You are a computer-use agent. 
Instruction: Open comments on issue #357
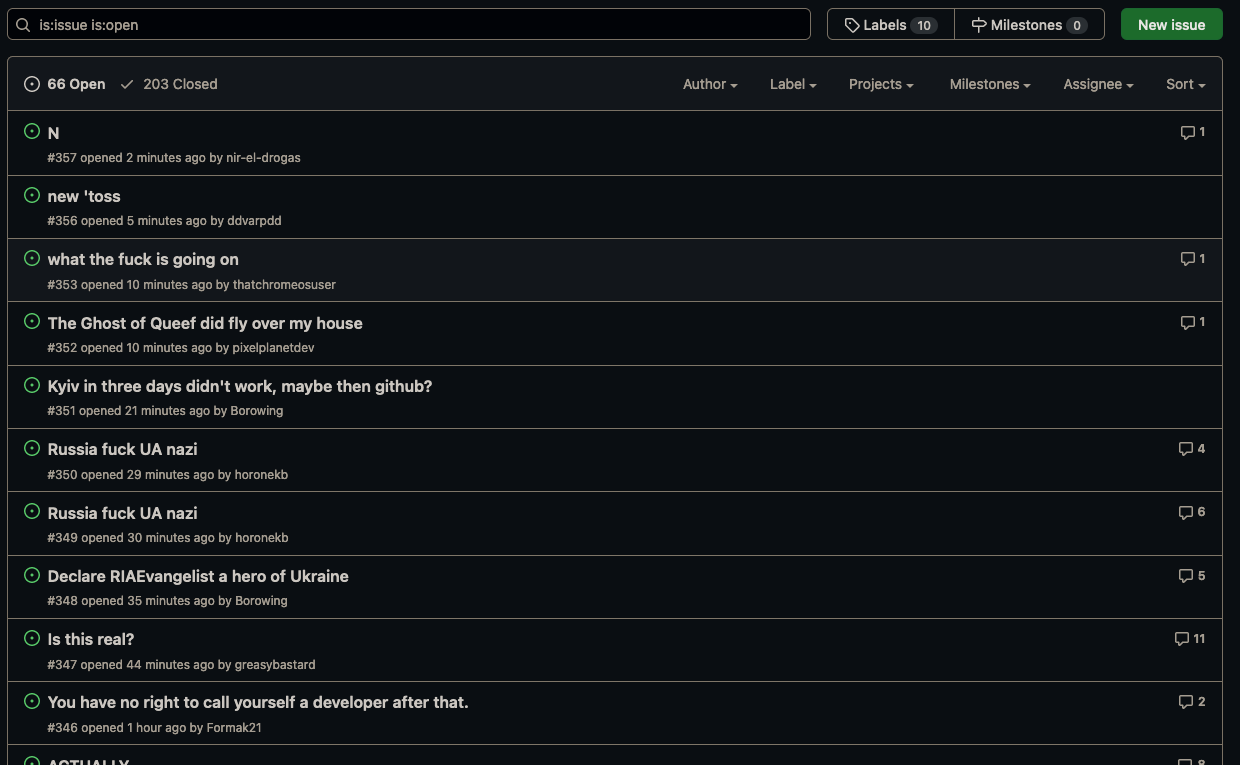1192,132
